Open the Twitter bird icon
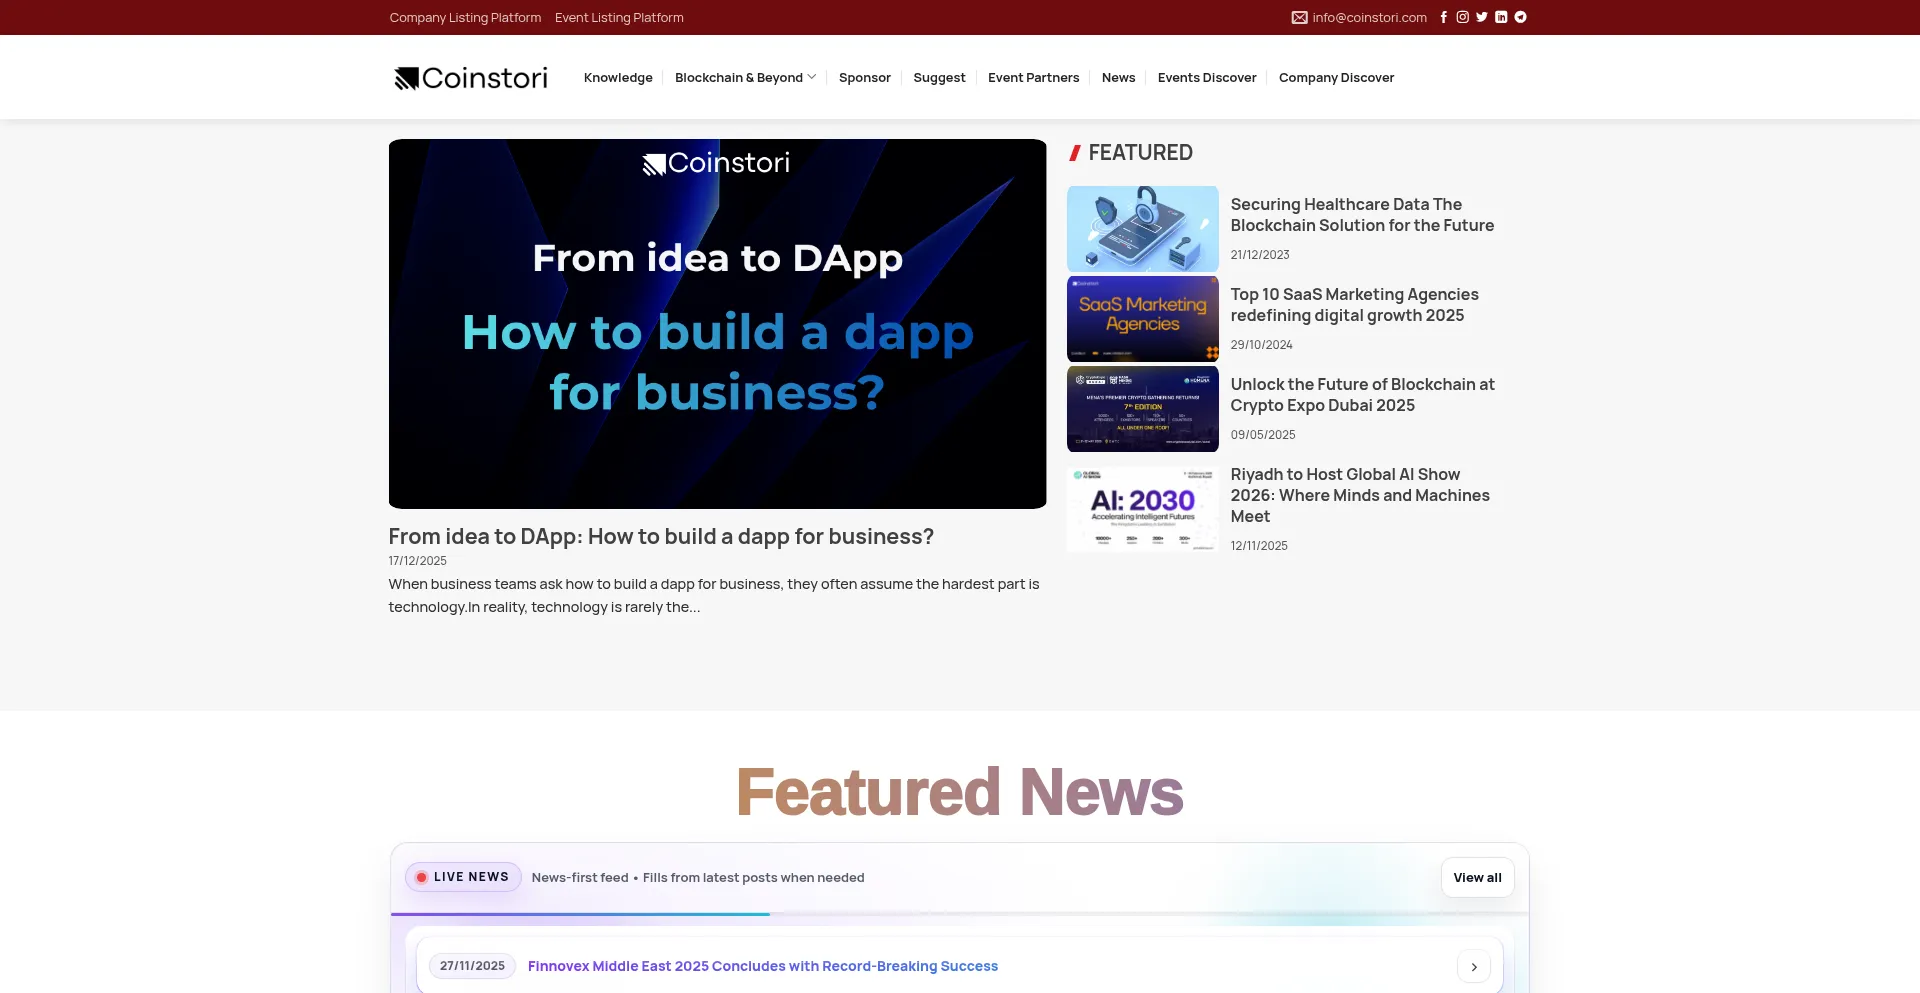Image resolution: width=1920 pixels, height=993 pixels. click(x=1482, y=17)
